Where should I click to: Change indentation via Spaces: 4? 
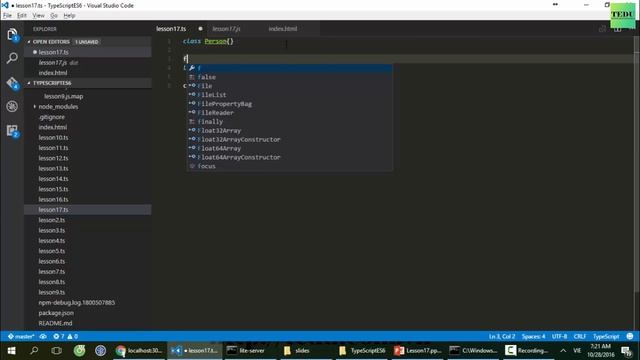pos(533,337)
